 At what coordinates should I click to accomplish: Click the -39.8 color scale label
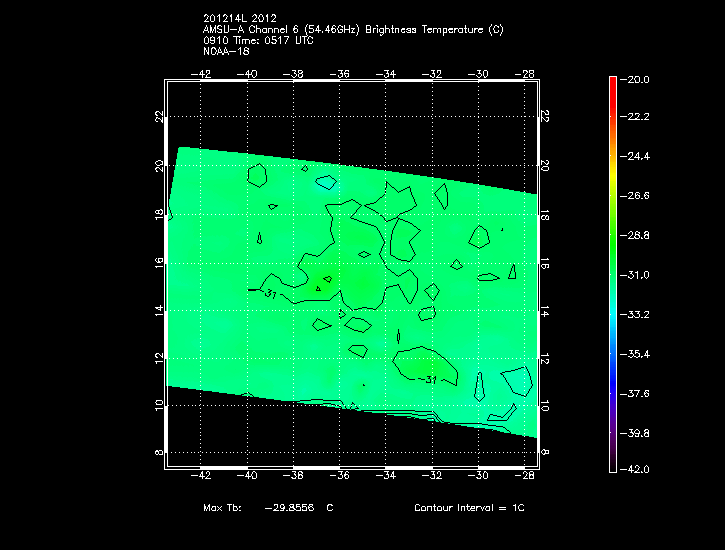pyautogui.click(x=638, y=433)
